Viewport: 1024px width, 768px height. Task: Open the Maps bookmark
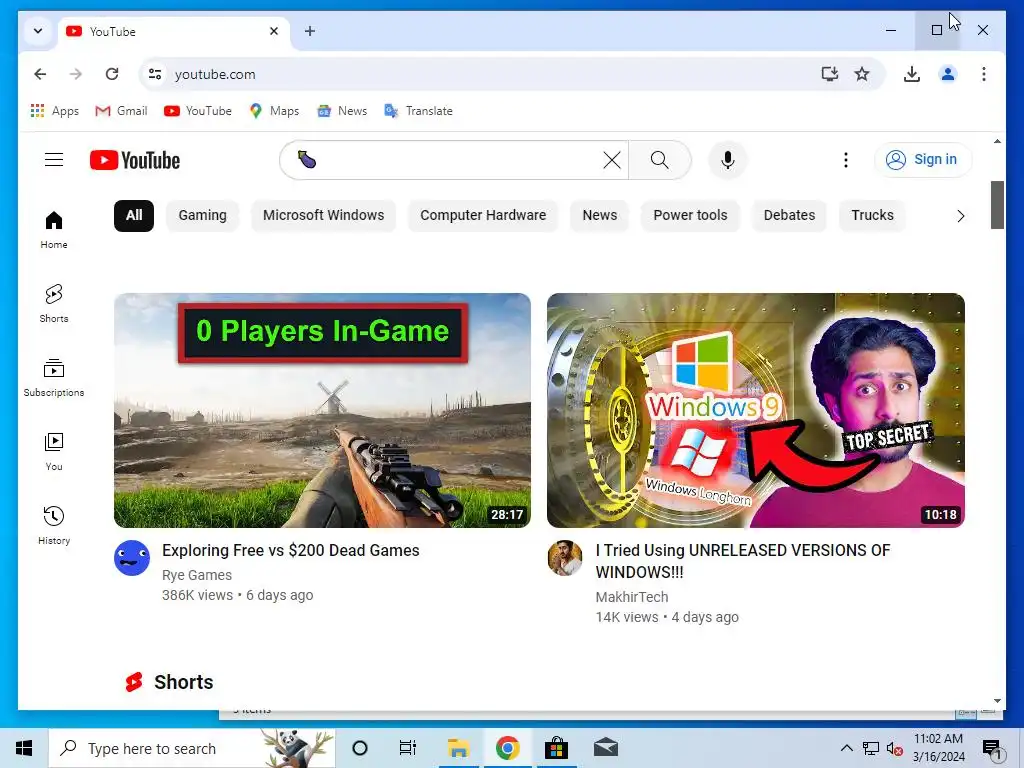coord(274,111)
